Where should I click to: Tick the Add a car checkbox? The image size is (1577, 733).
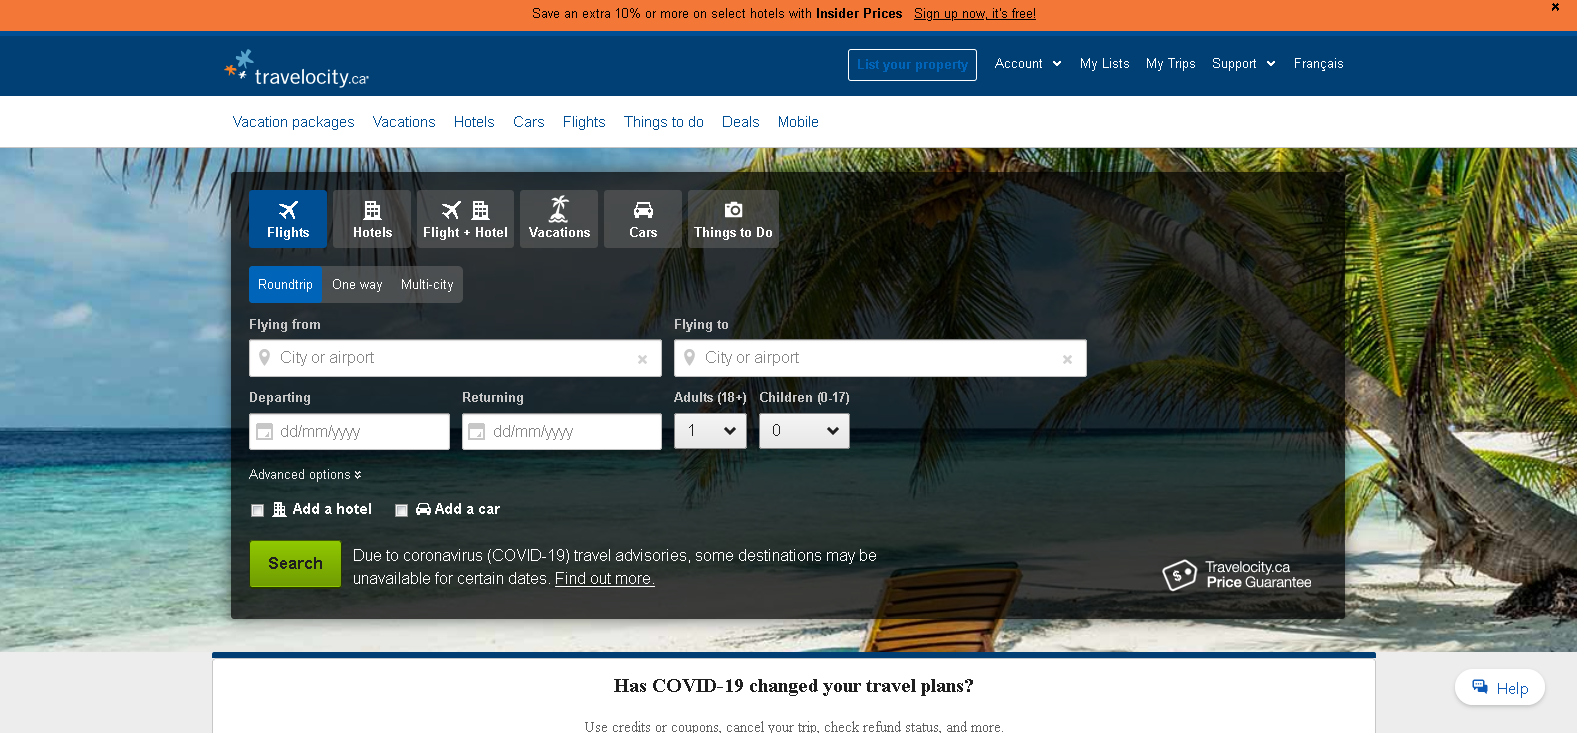coord(402,510)
